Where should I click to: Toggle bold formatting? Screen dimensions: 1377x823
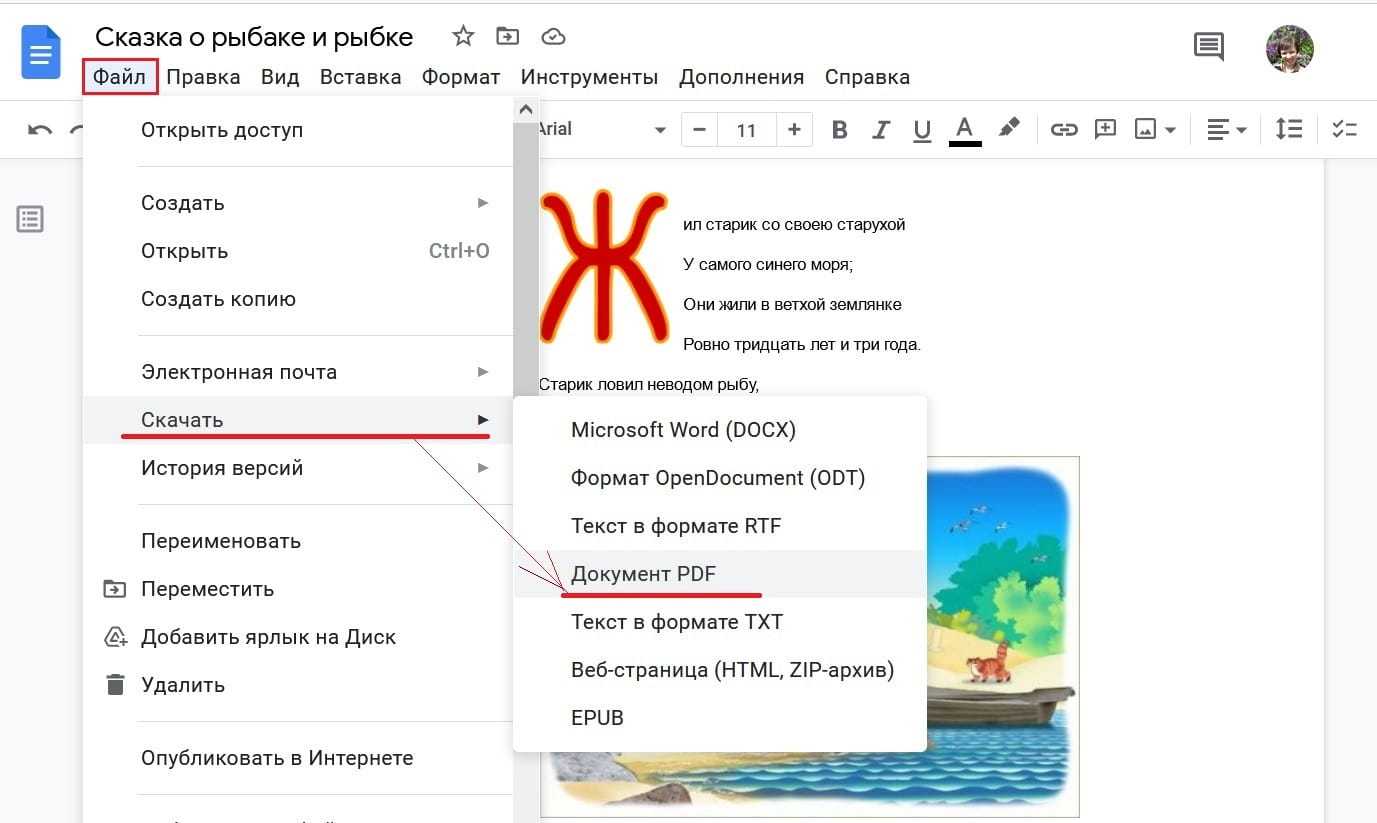point(839,129)
